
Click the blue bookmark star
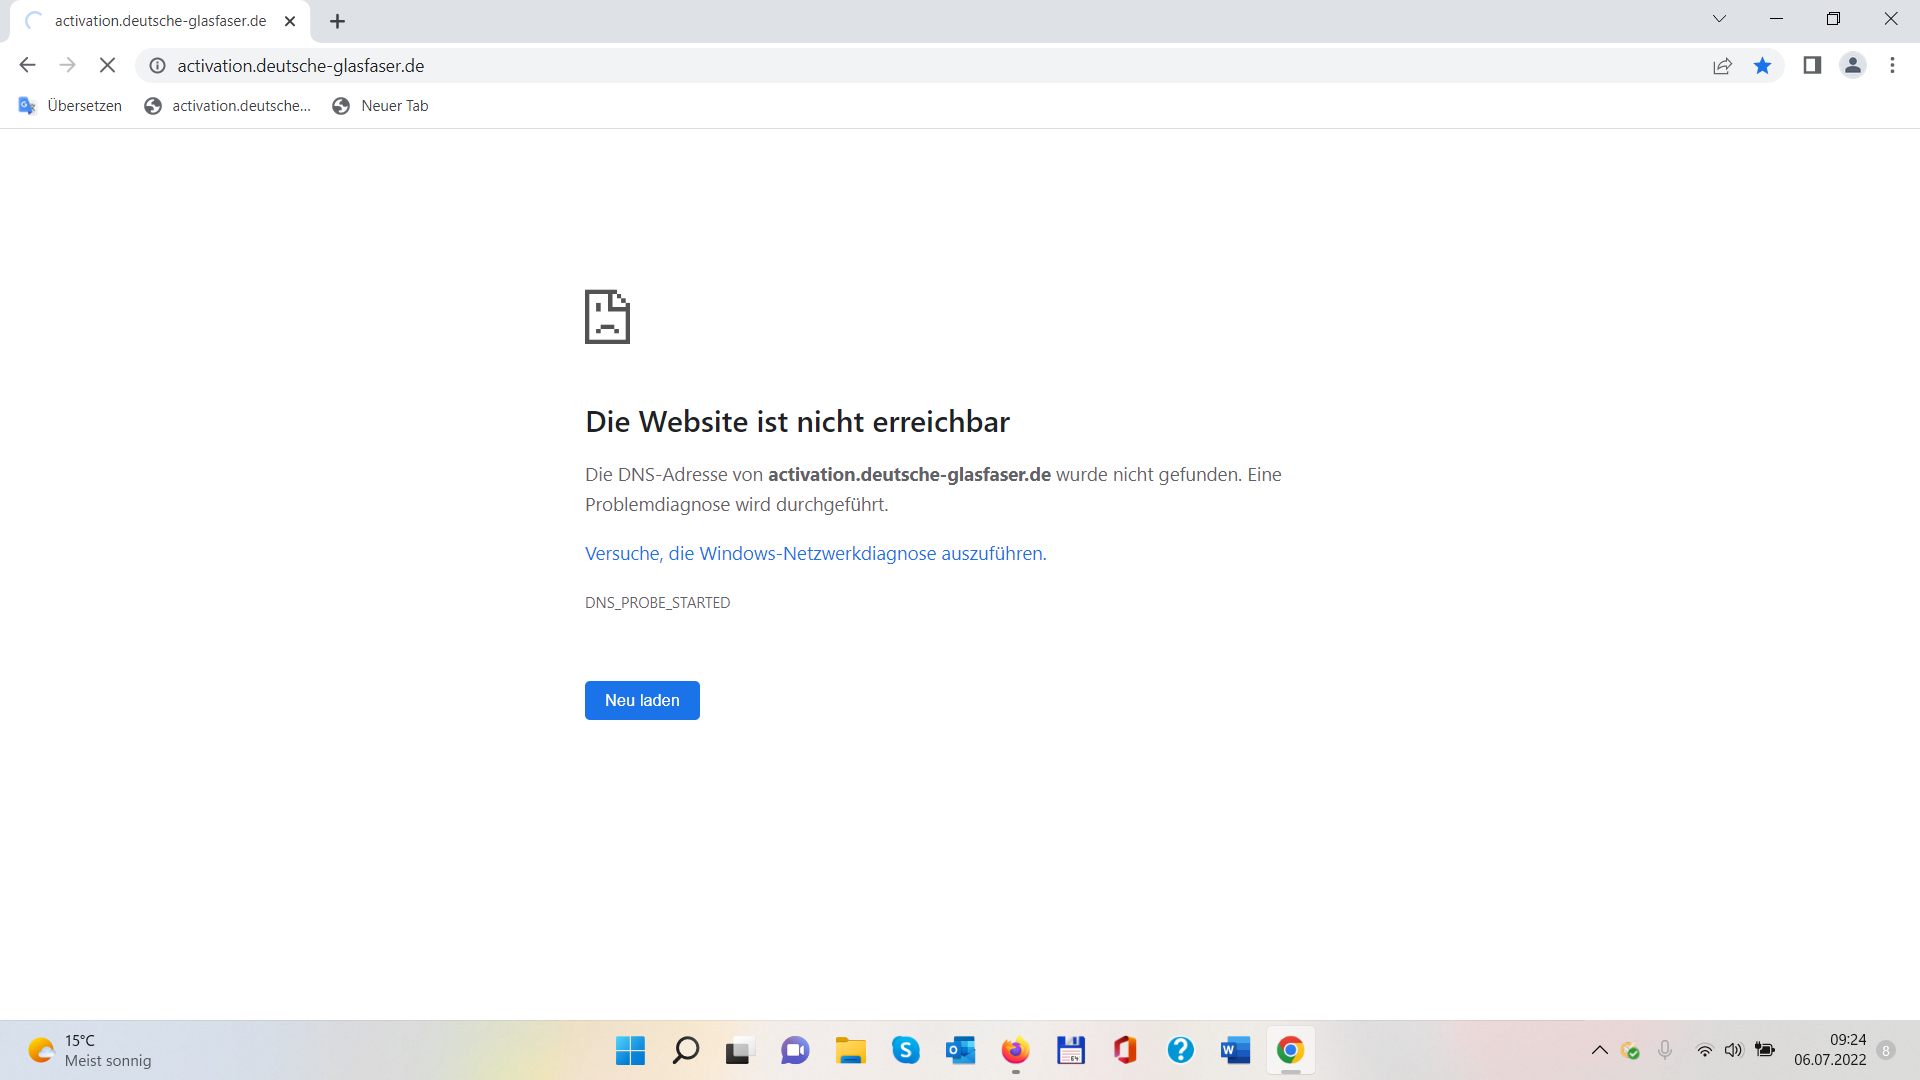[x=1762, y=66]
